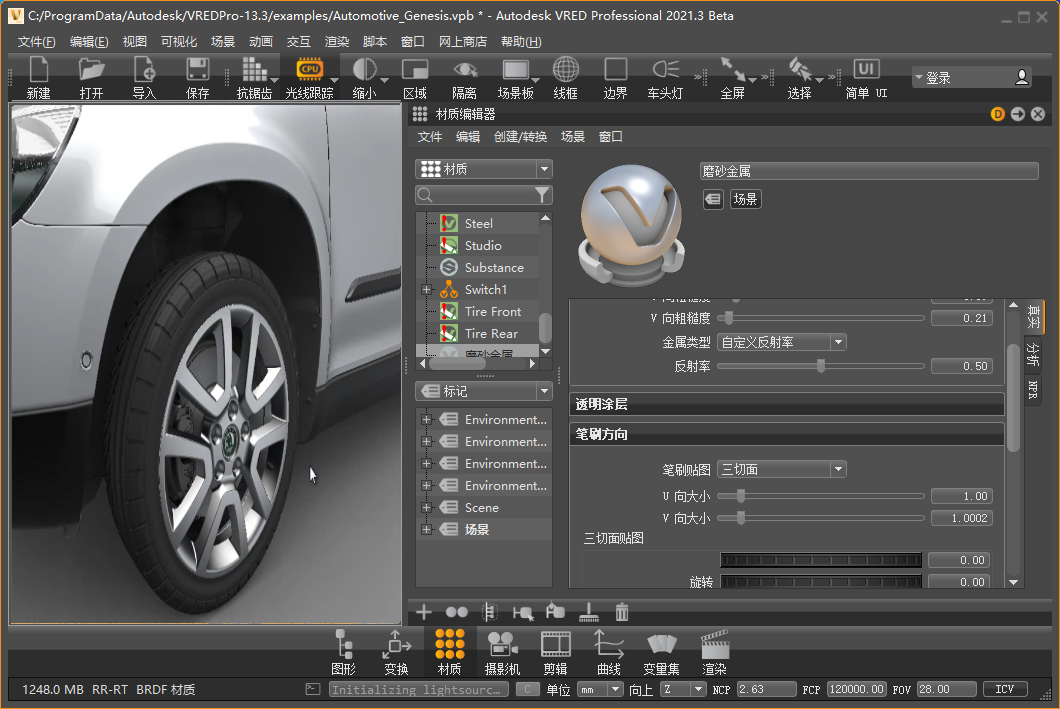Open dropdown arrow next to 缩小

(385, 80)
